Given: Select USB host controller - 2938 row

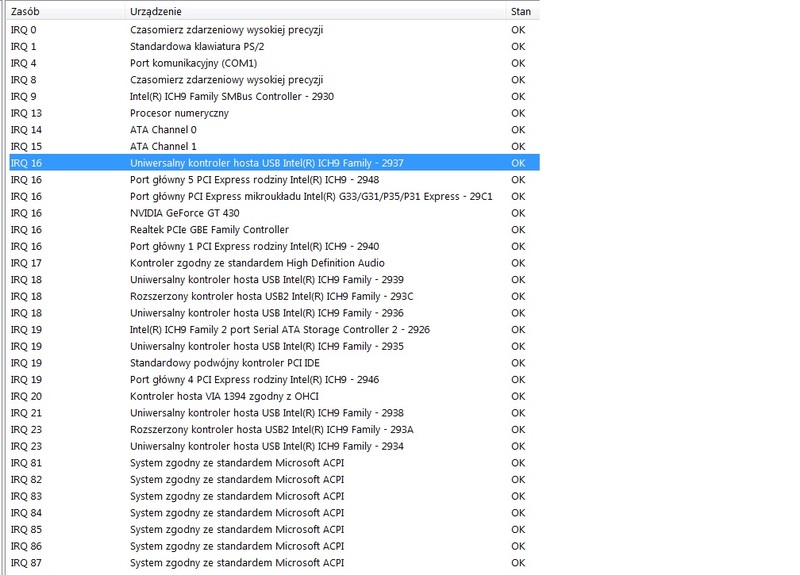Looking at the screenshot, I should point(274,413).
